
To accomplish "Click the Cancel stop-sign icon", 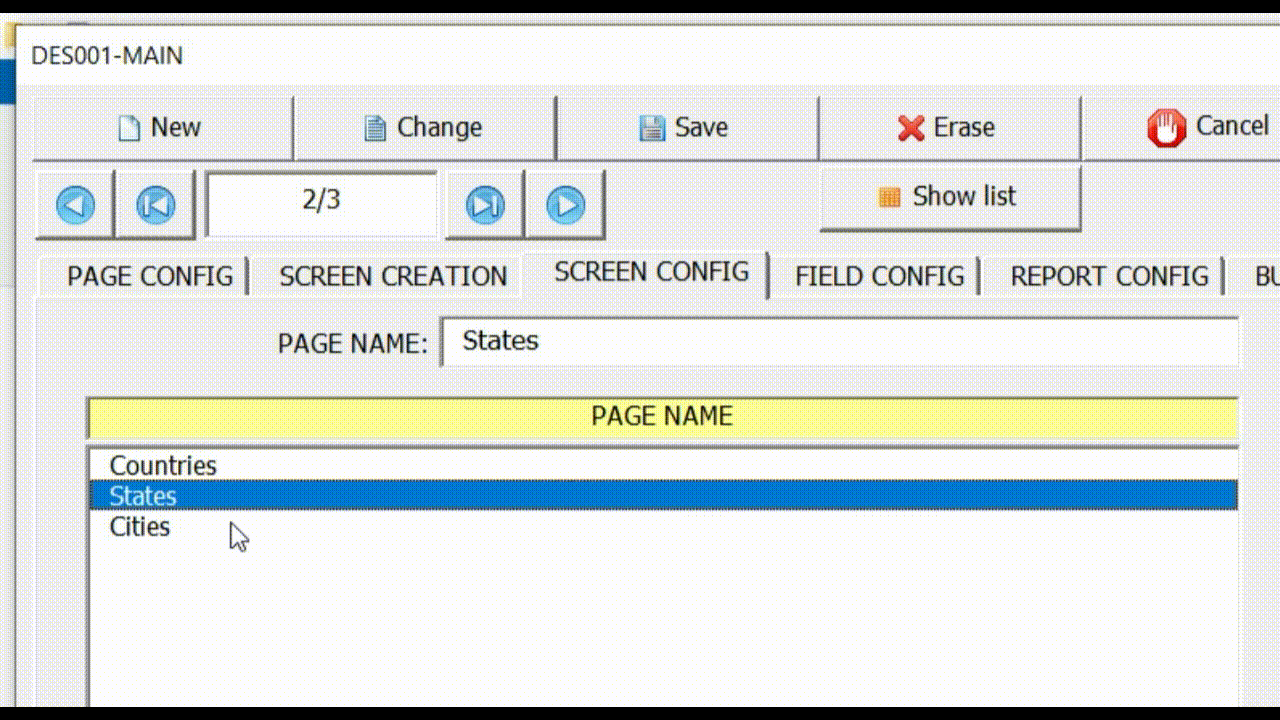I will pyautogui.click(x=1165, y=127).
